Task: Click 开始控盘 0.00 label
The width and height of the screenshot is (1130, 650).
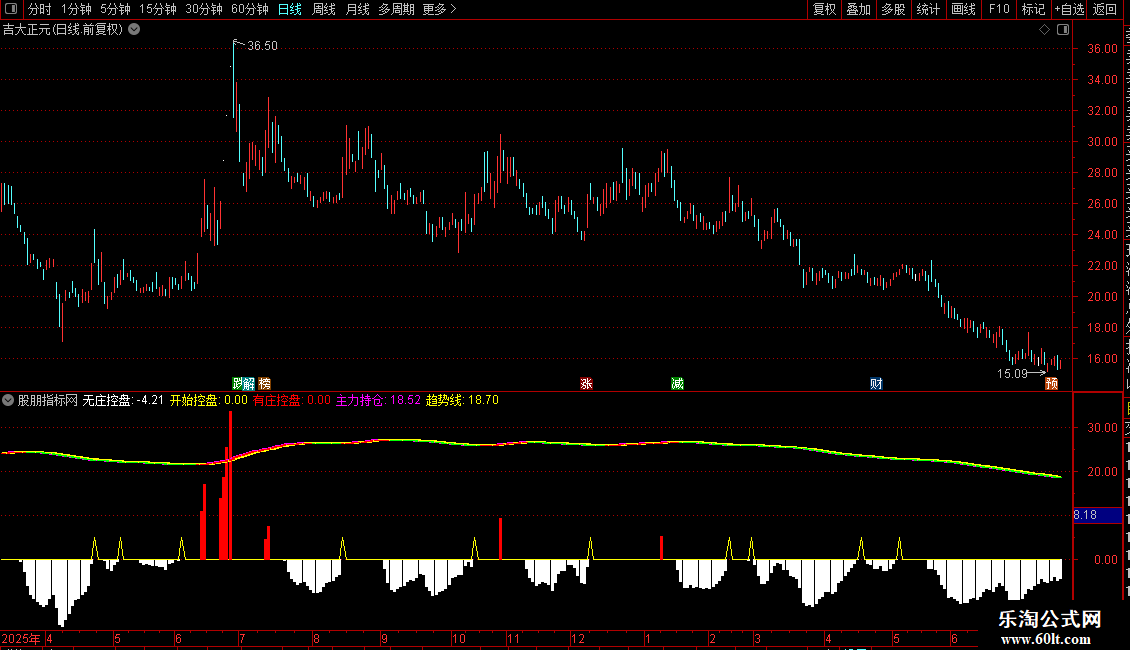Action: 209,400
